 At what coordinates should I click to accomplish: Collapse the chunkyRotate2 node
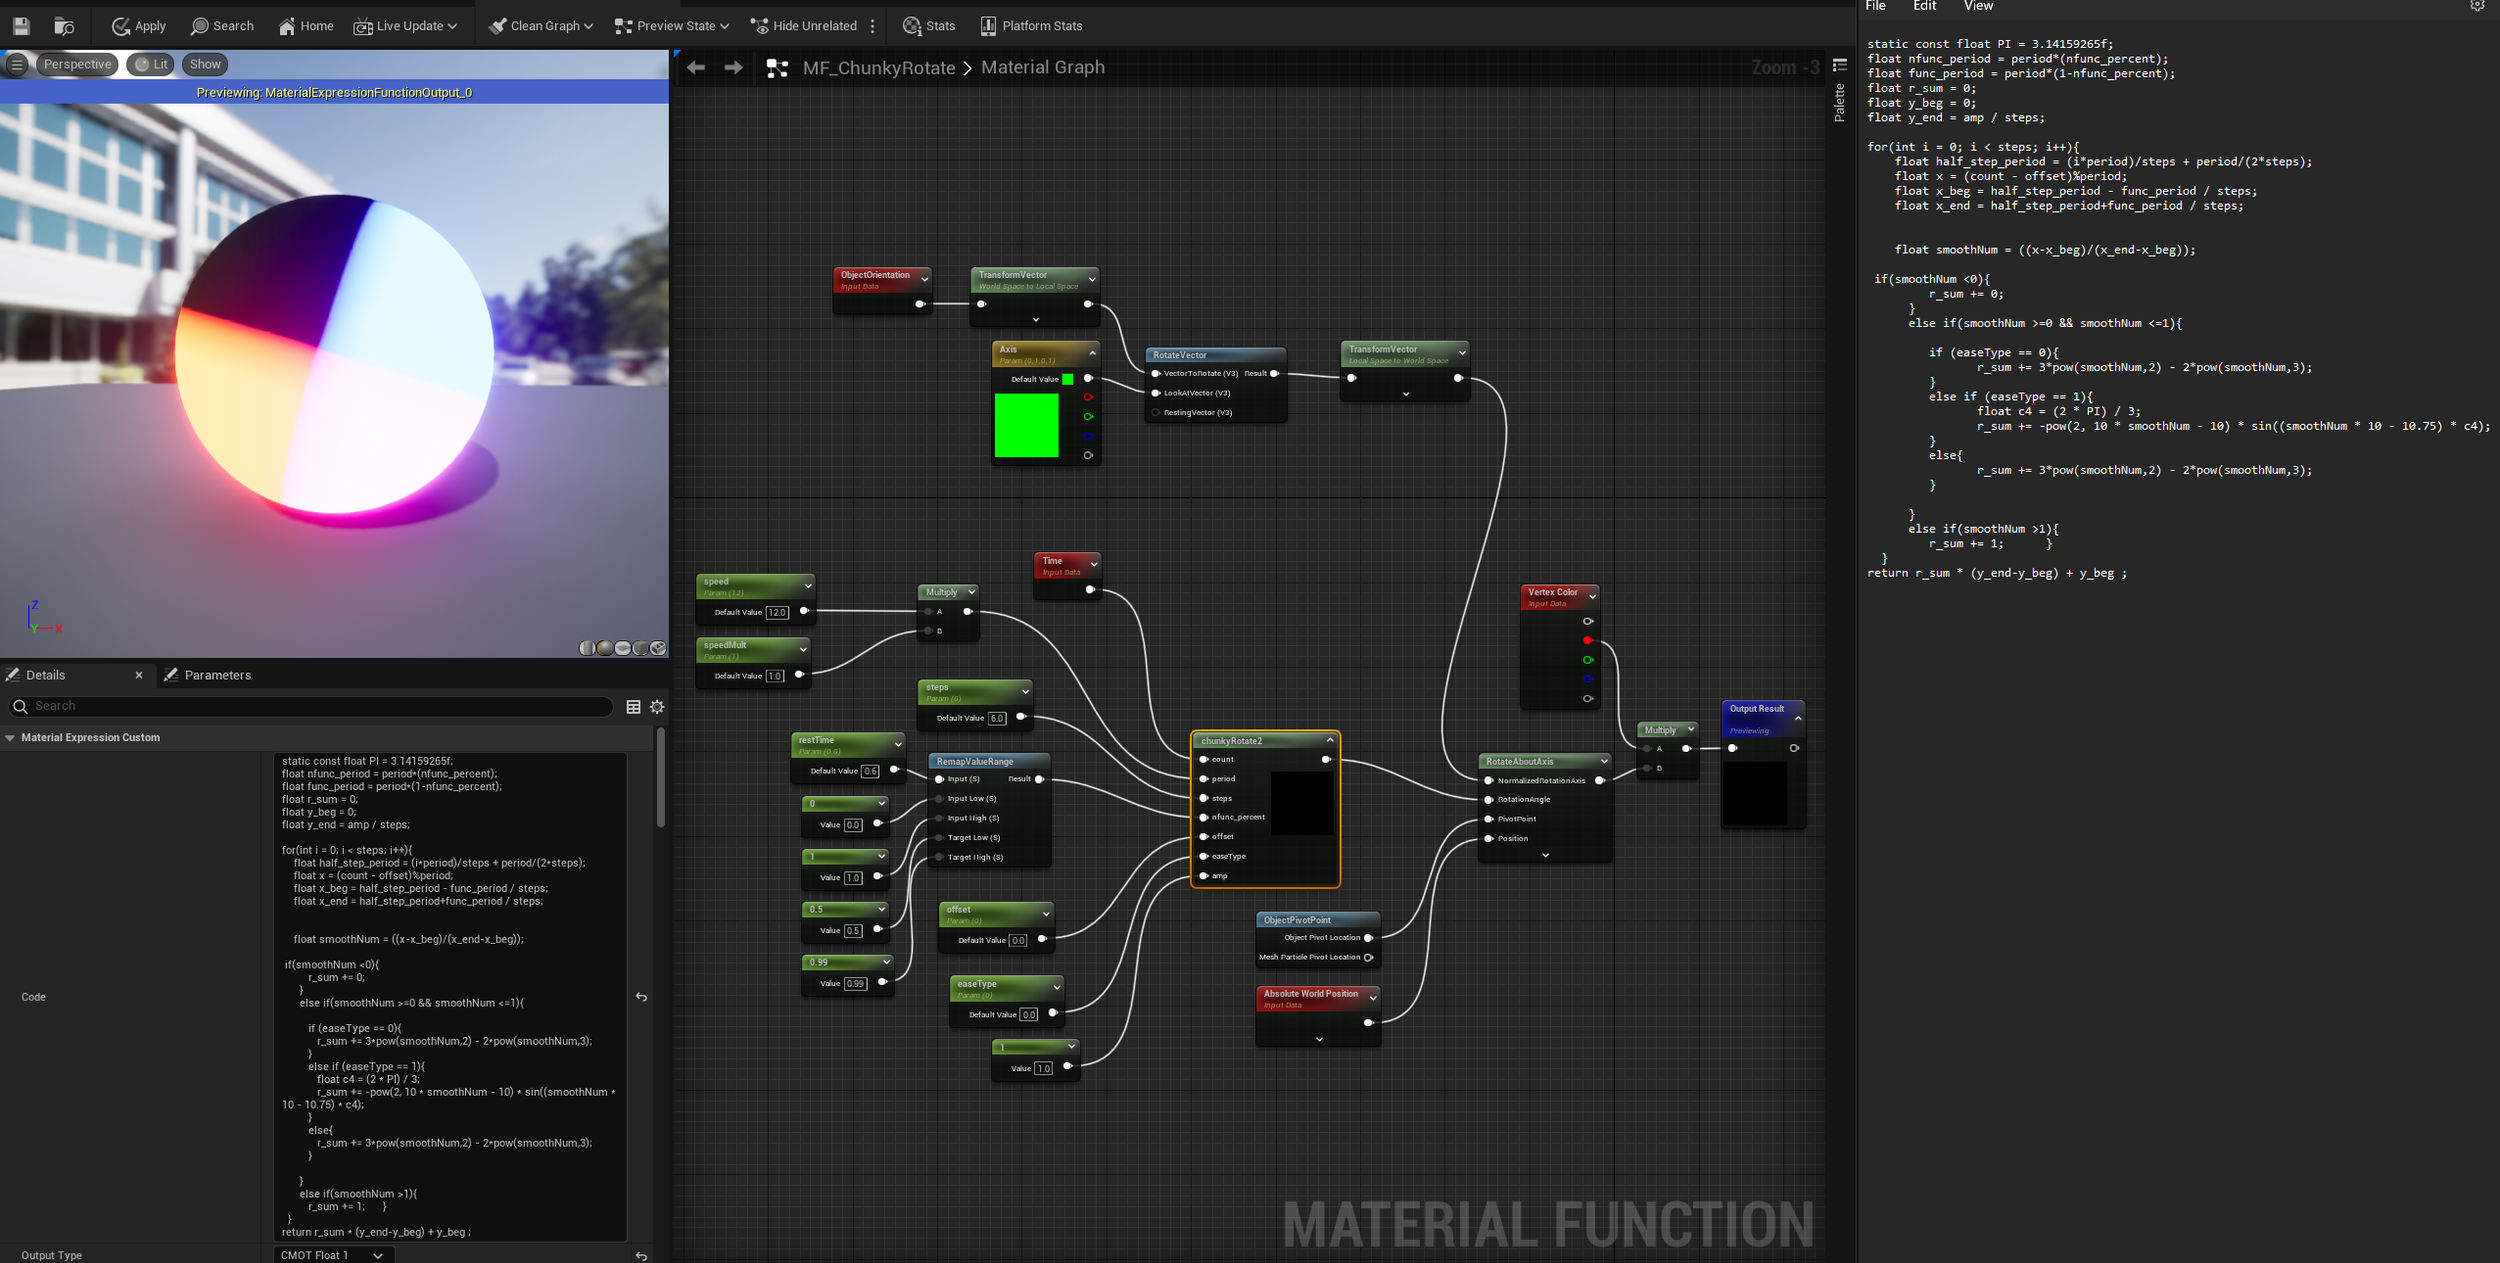click(x=1330, y=740)
